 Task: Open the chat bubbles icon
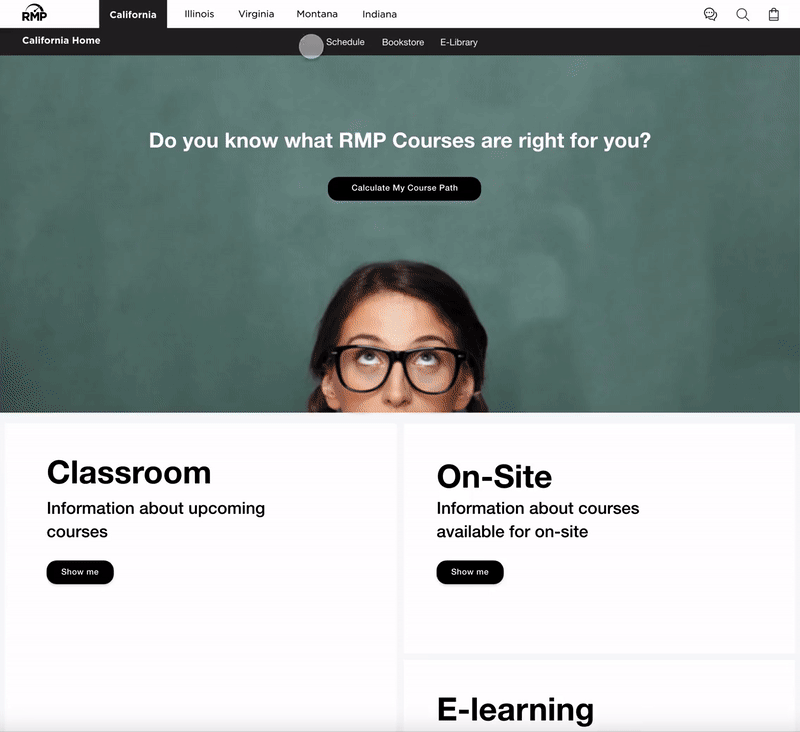click(710, 14)
